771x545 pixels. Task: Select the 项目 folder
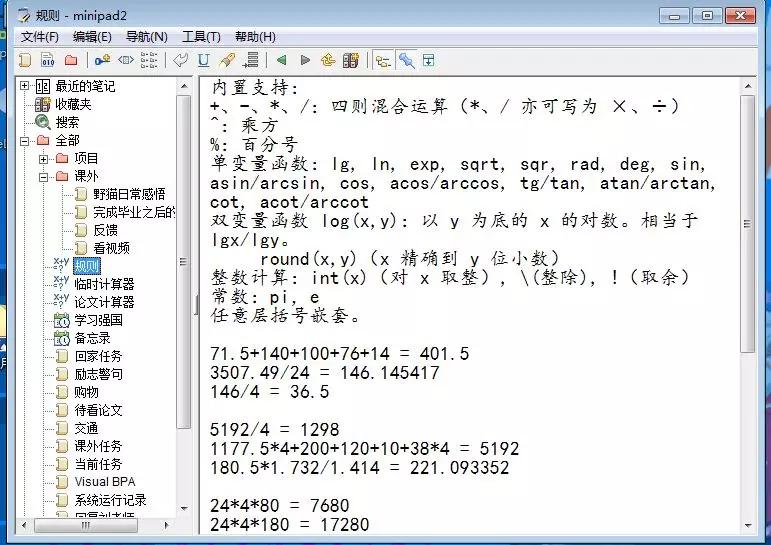tap(86, 158)
